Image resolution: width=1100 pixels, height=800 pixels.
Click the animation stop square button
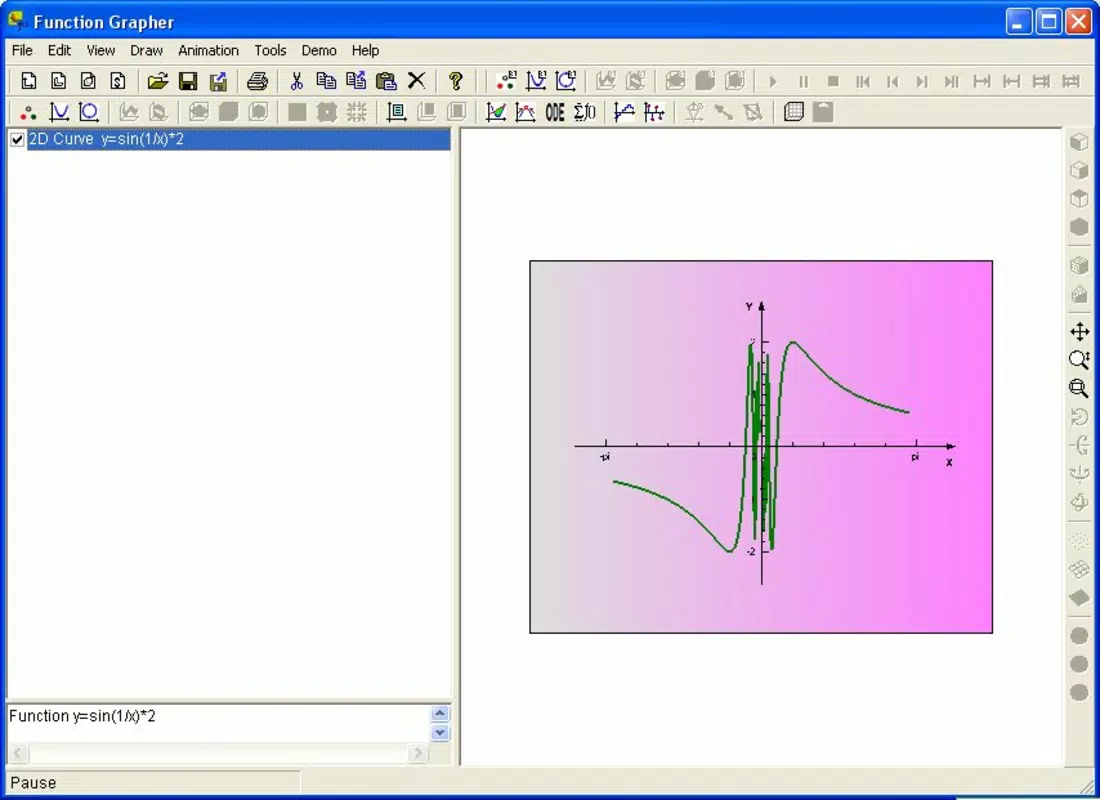(833, 82)
